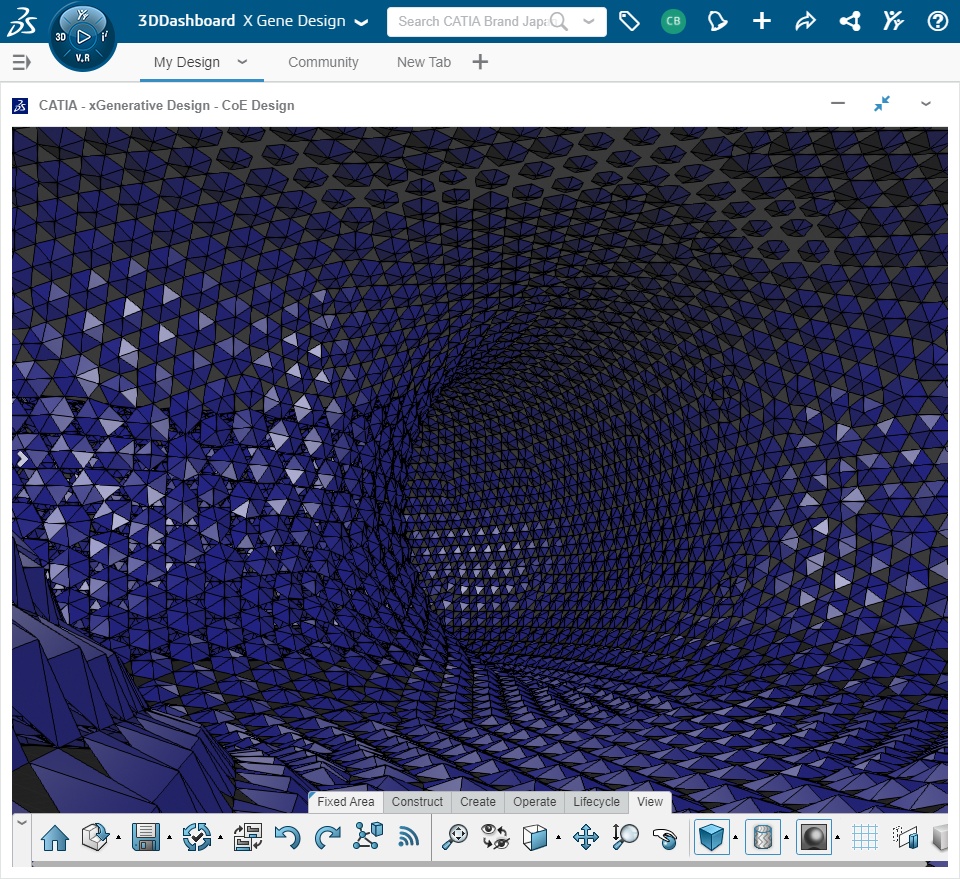960x879 pixels.
Task: Toggle the Hide/Show eye tool
Action: [x=495, y=836]
